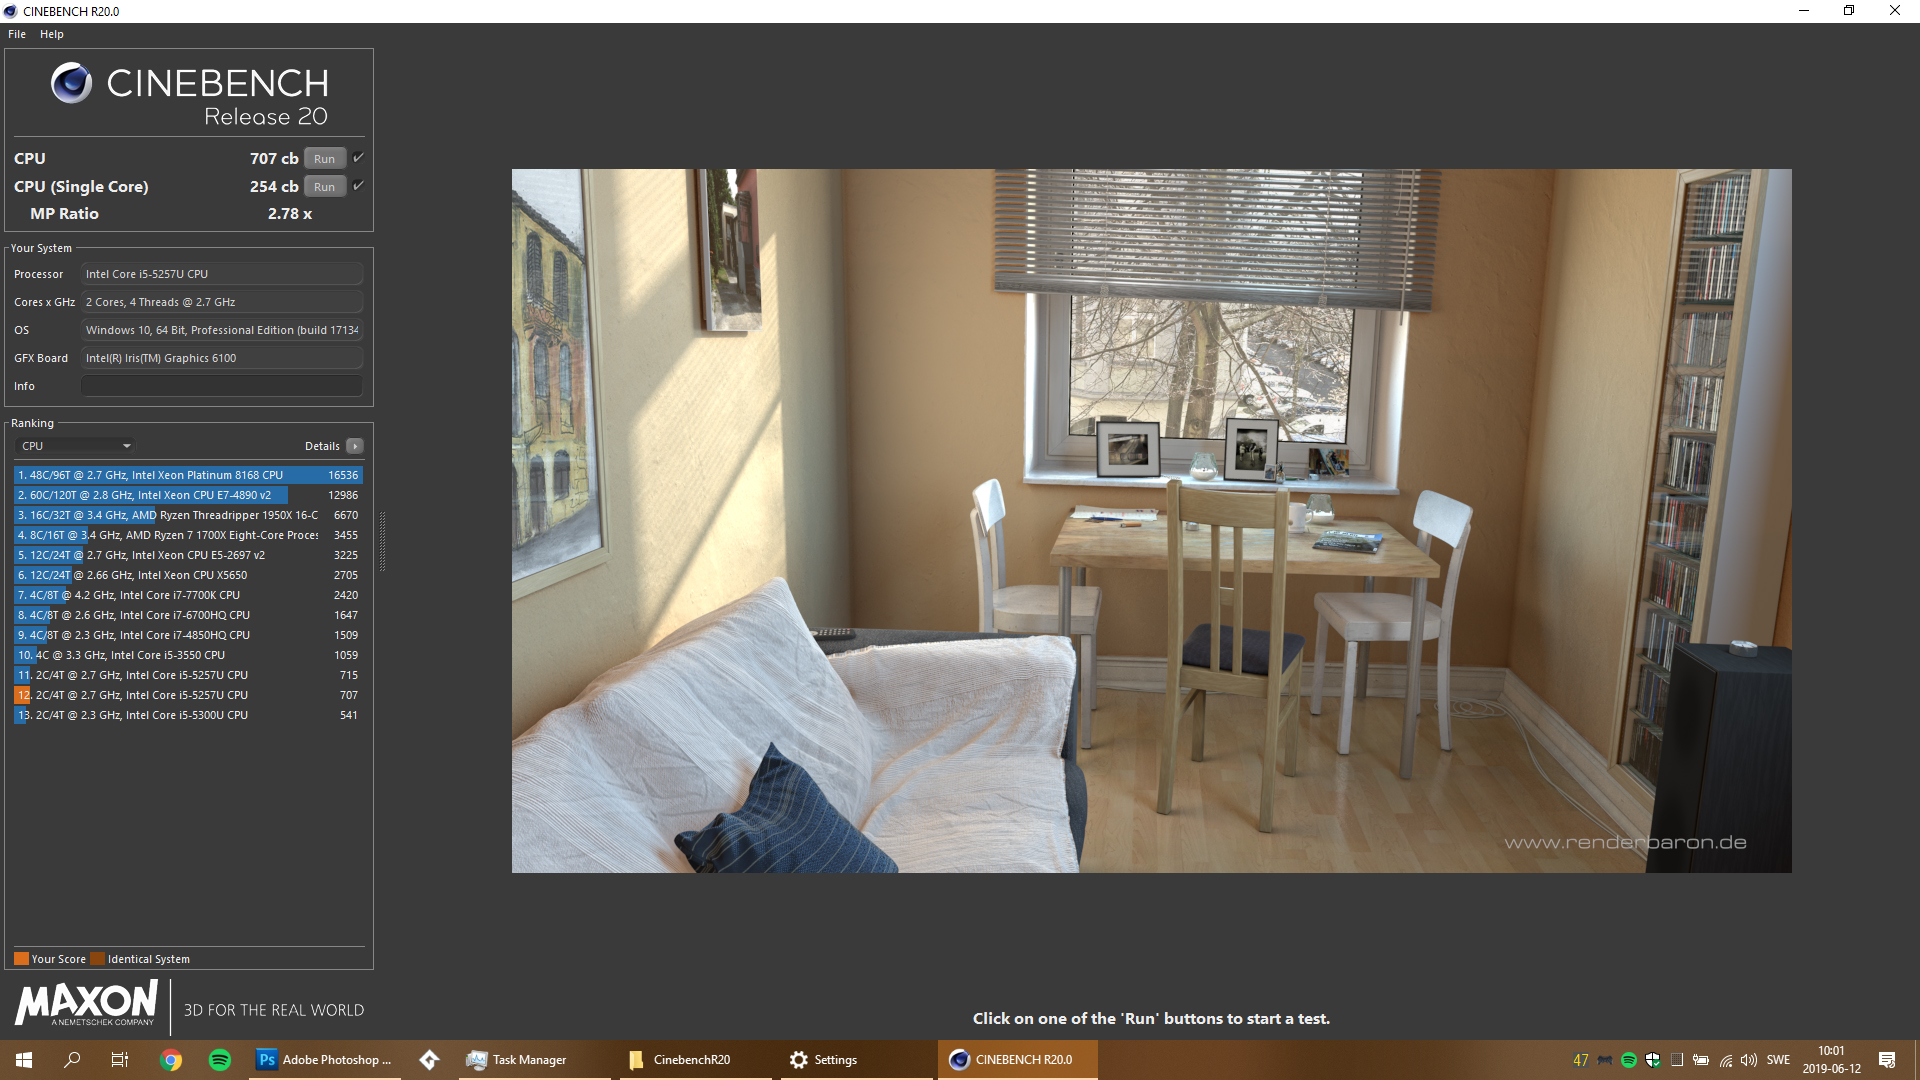This screenshot has width=1920, height=1080.
Task: Click the orange Your Score legend swatch
Action: 21,959
